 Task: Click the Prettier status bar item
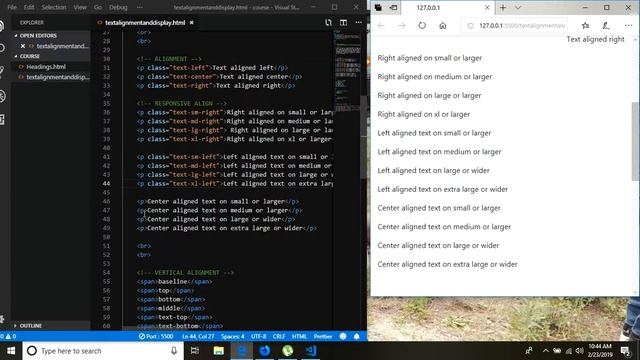[322, 336]
